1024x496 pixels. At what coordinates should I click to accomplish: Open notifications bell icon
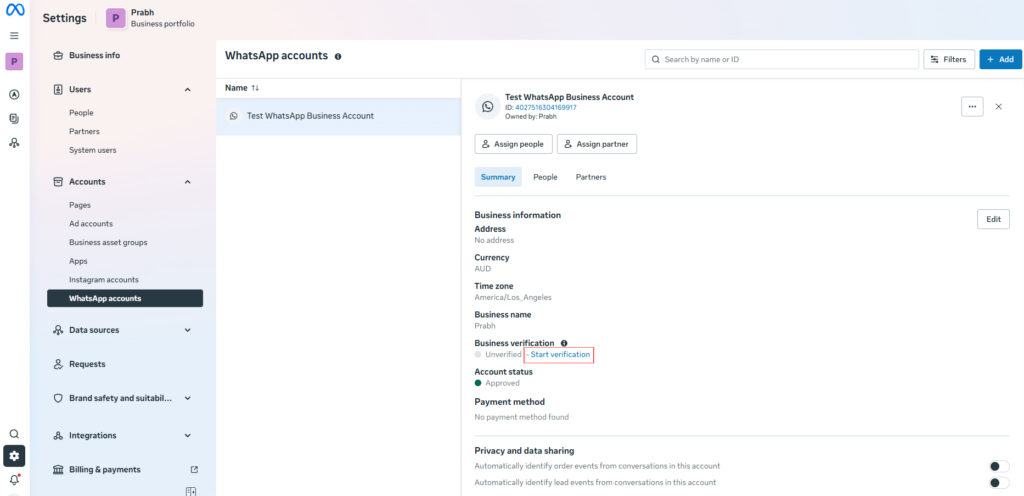point(14,480)
